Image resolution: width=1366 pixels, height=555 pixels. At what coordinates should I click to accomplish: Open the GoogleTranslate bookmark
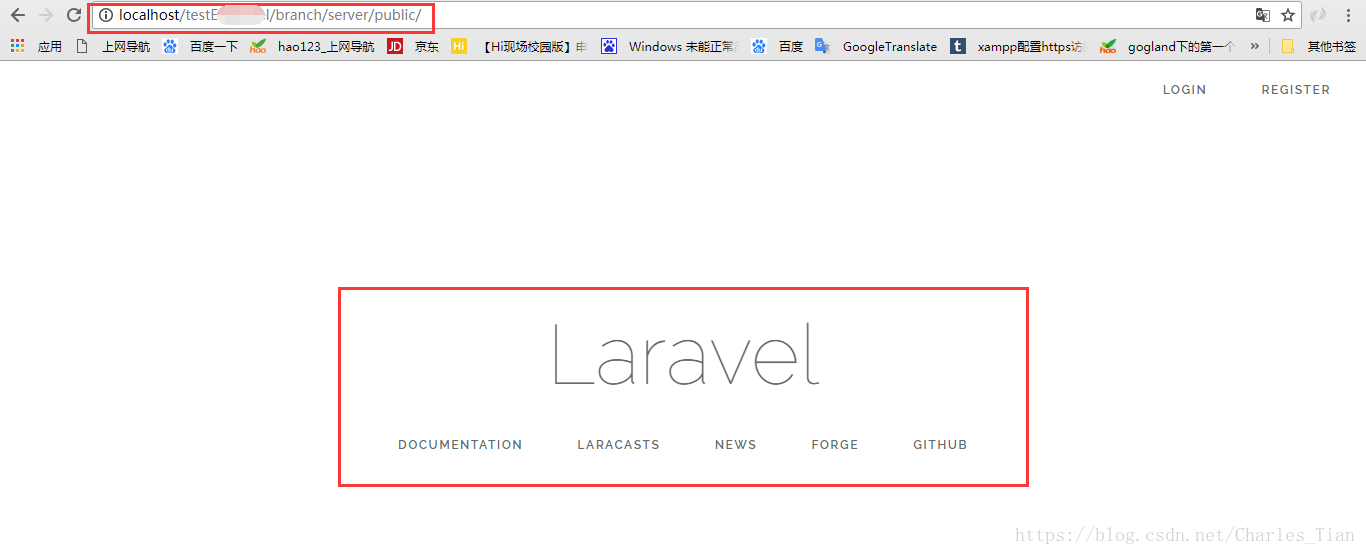876,46
